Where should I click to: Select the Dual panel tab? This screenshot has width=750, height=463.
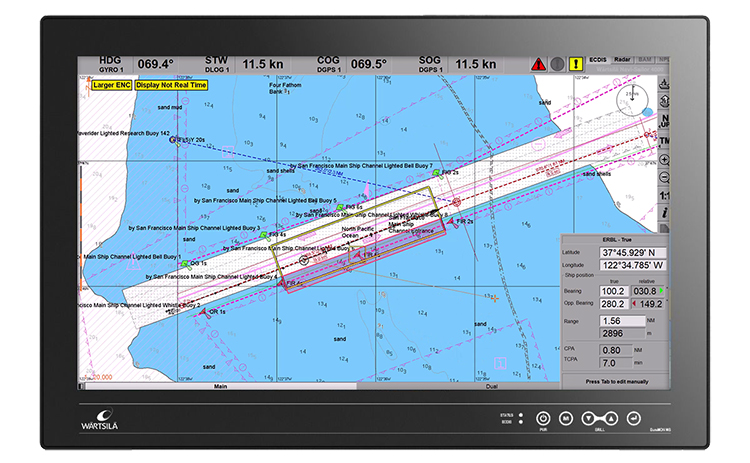pyautogui.click(x=492, y=385)
